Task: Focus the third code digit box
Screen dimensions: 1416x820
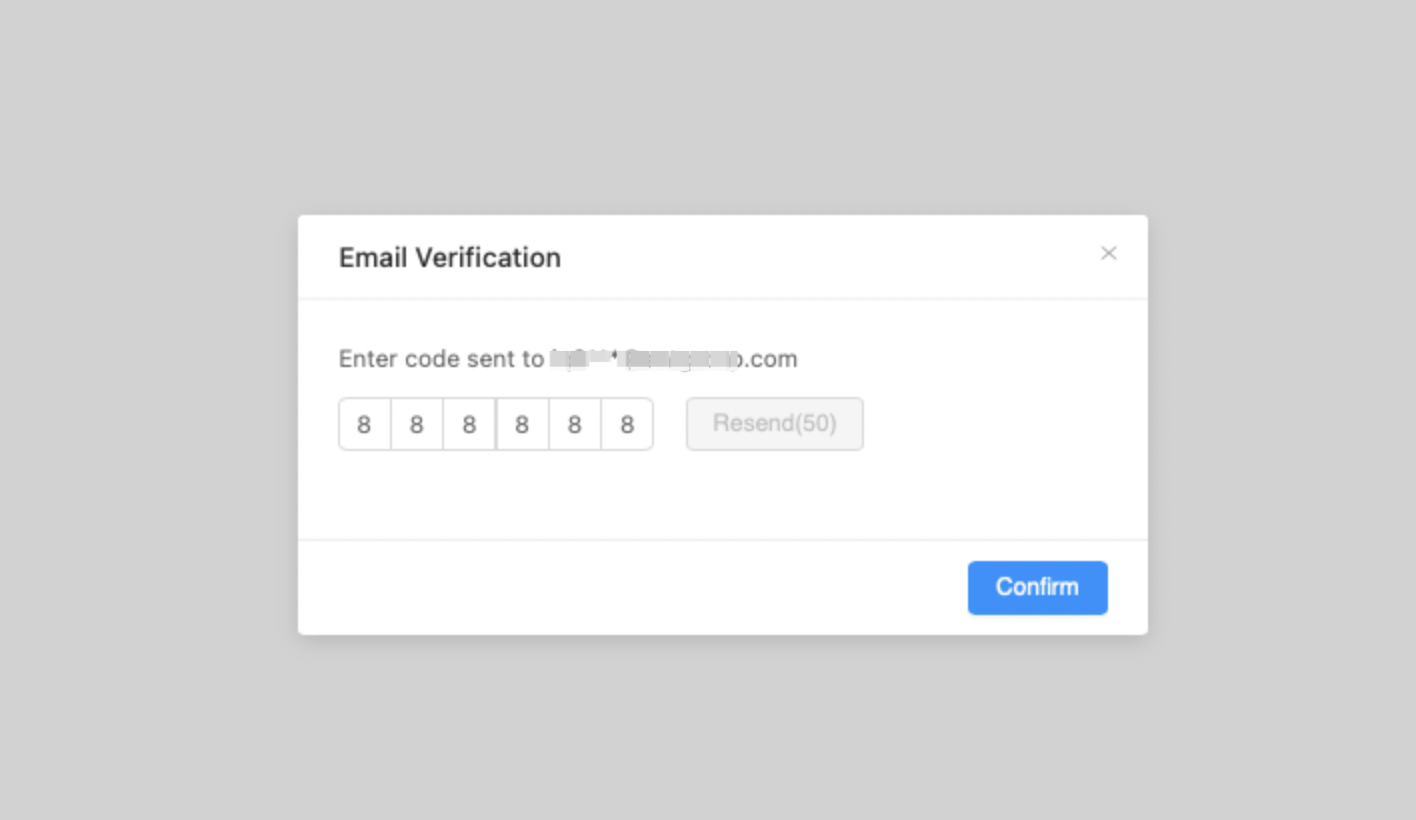Action: pyautogui.click(x=469, y=425)
